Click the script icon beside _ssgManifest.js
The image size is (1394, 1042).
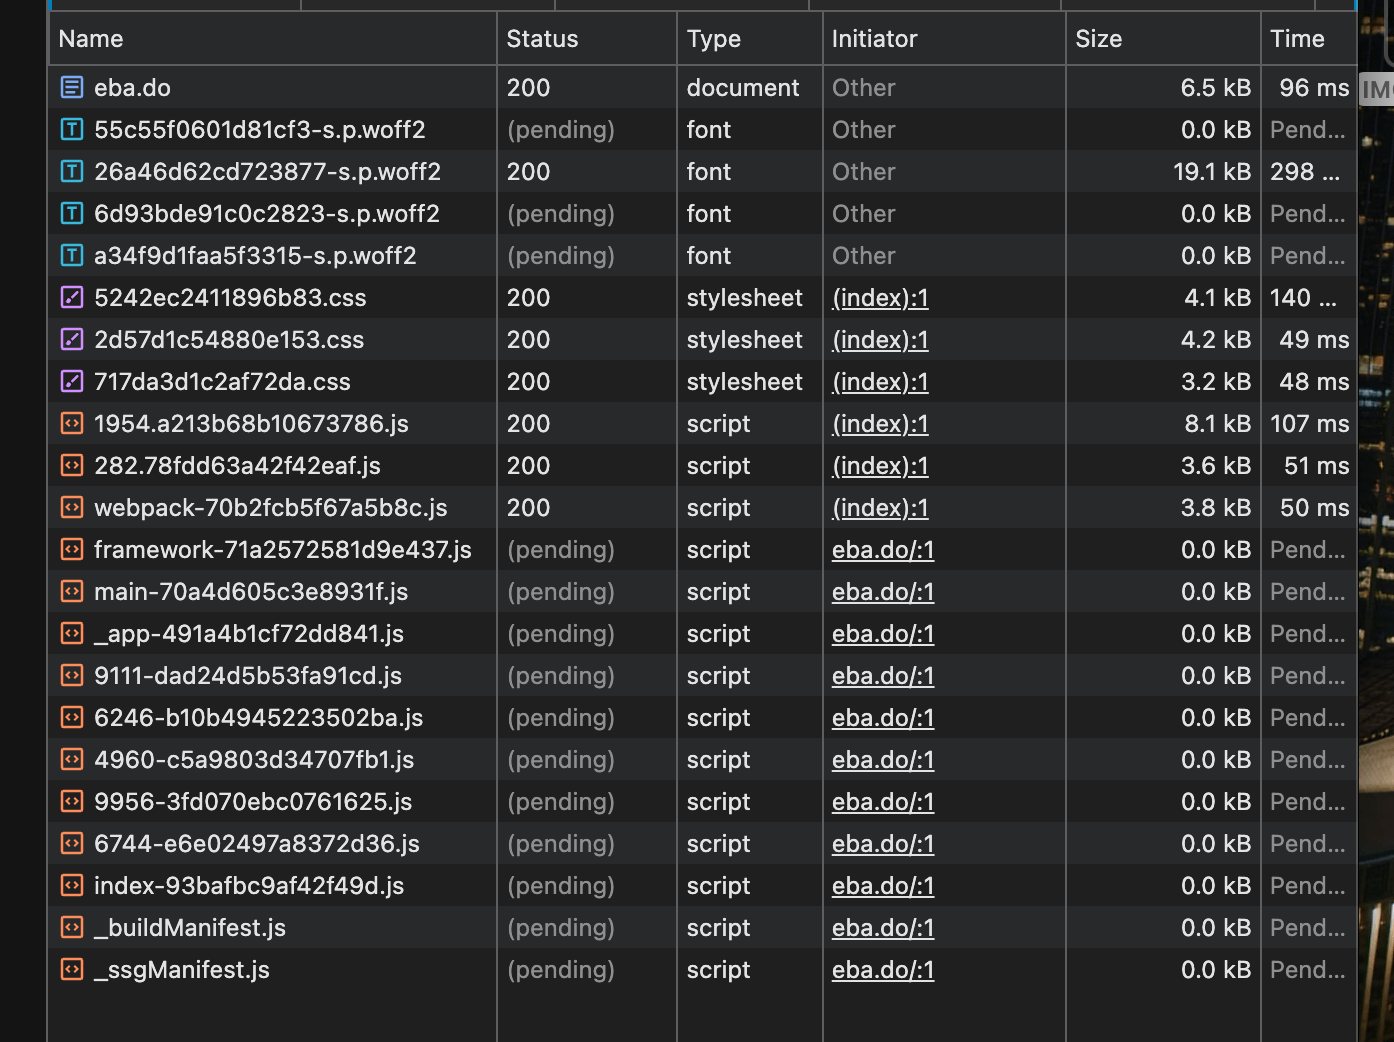pos(72,970)
